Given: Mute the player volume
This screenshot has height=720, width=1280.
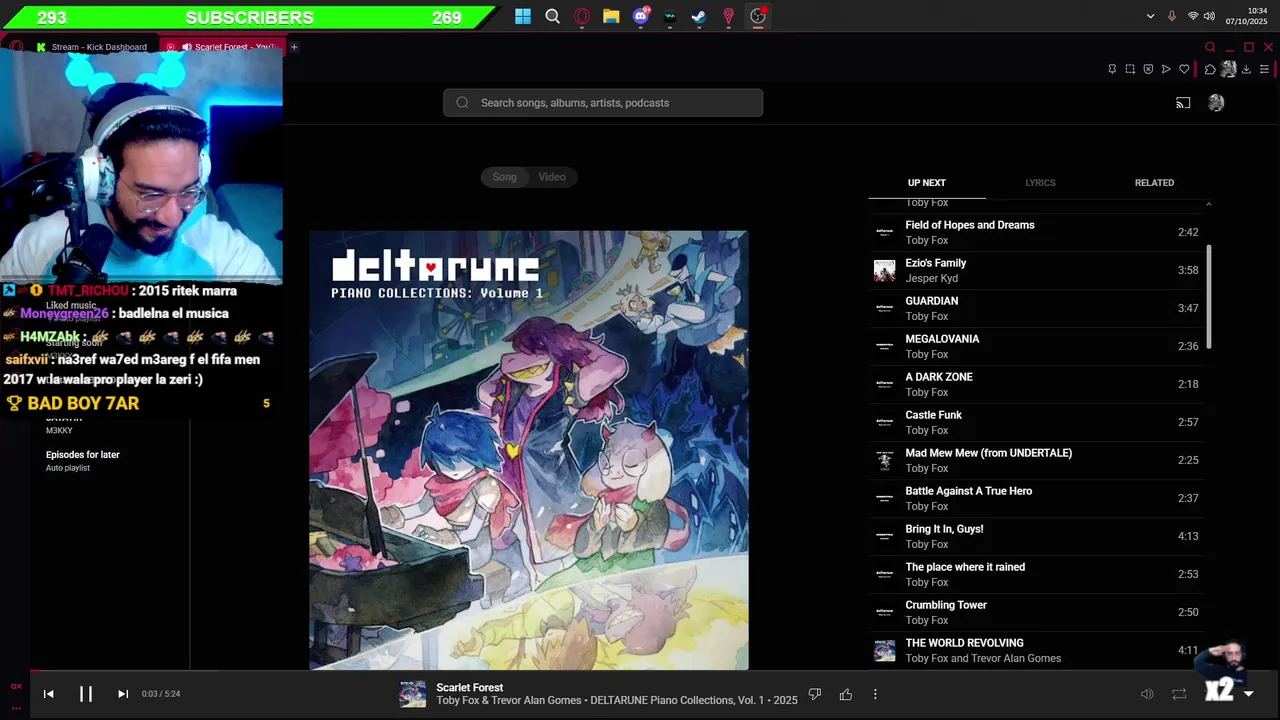Looking at the screenshot, I should (x=1147, y=694).
